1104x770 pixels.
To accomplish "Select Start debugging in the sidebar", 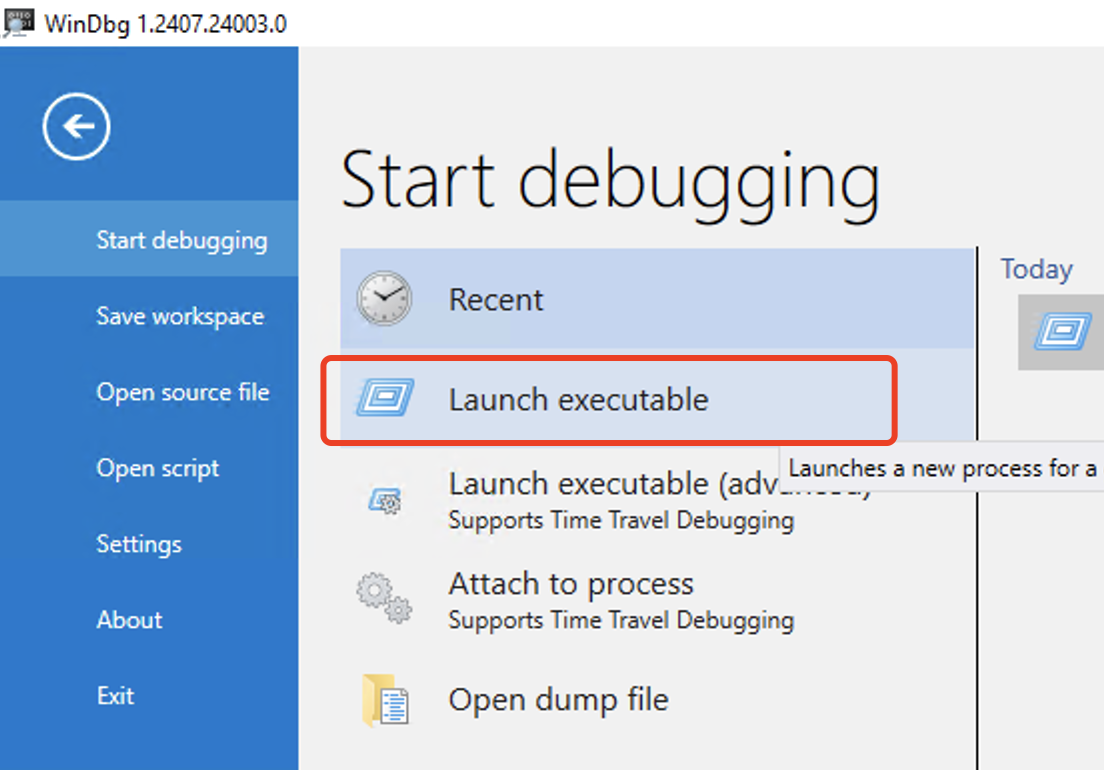I will 149,239.
